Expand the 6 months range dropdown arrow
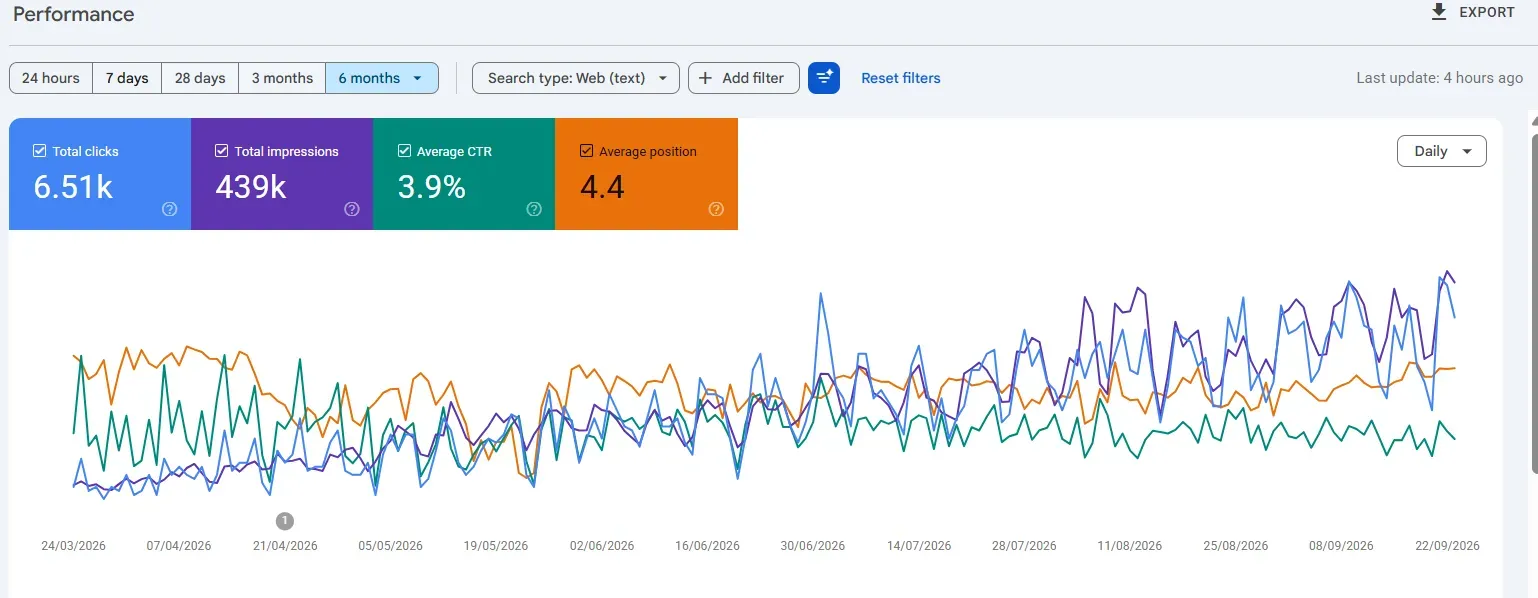 coord(418,78)
